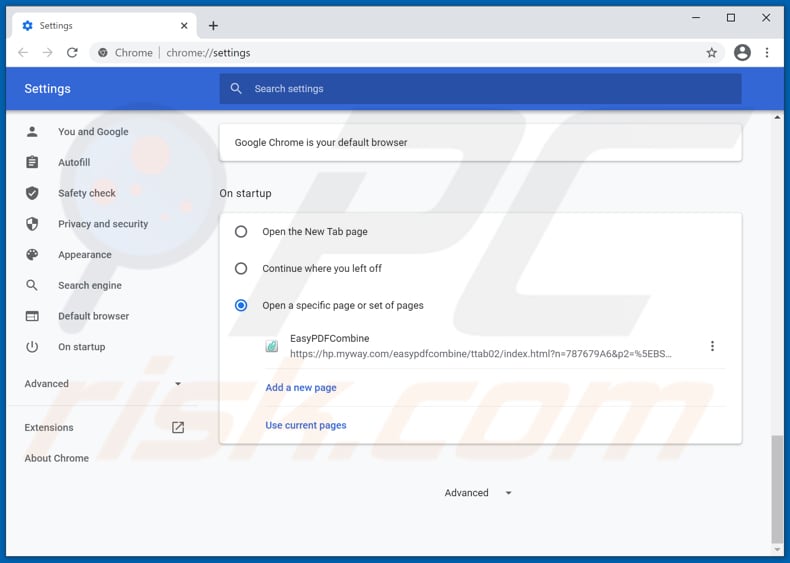
Task: Click the forward navigation arrow
Action: pos(47,52)
